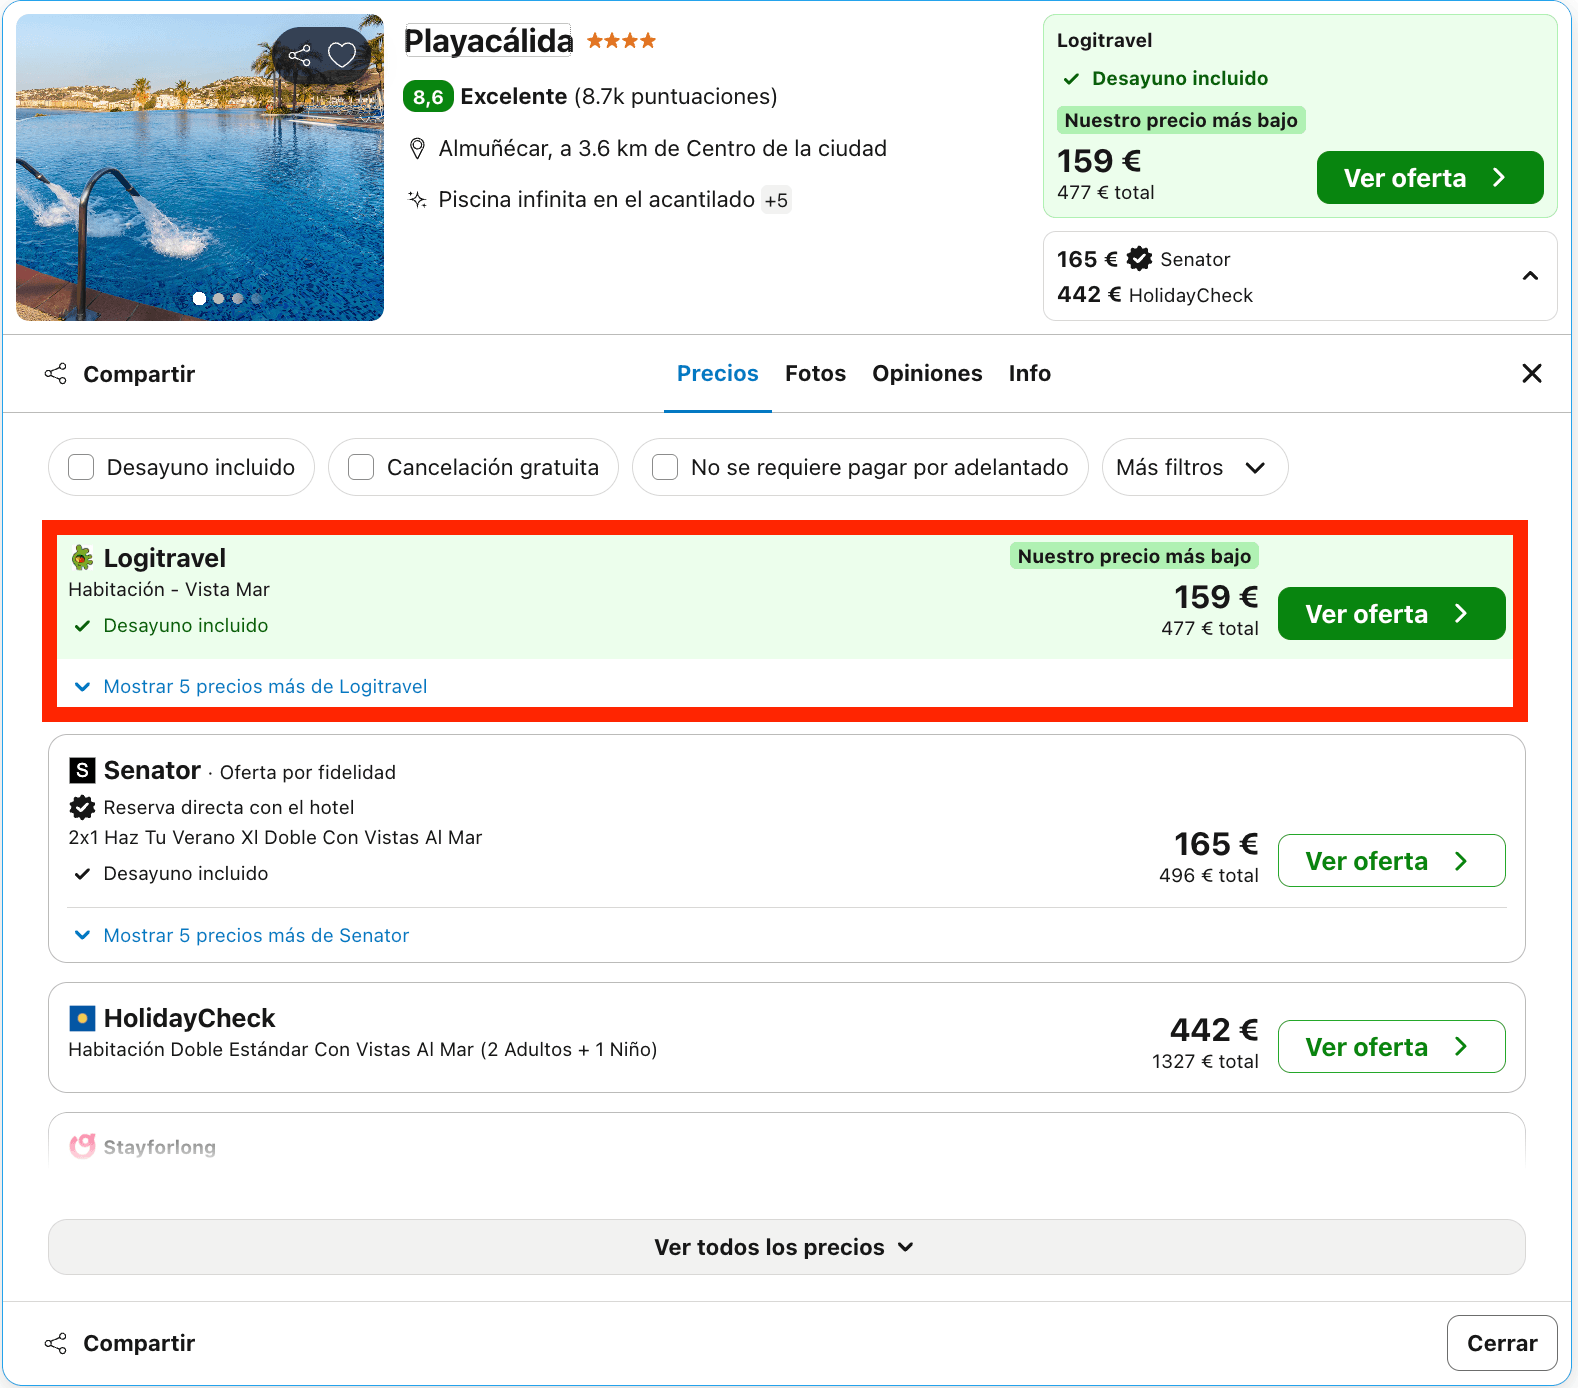Collapse the Senator and HolidayCheck price summary chevron
This screenshot has width=1578, height=1388.
(x=1530, y=276)
